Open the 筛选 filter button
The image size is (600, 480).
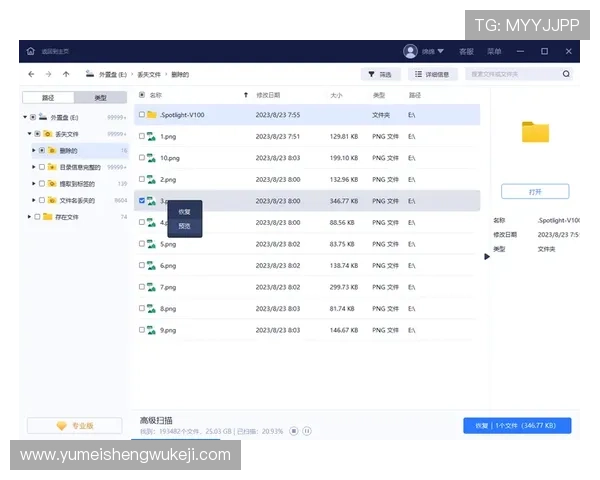point(380,74)
